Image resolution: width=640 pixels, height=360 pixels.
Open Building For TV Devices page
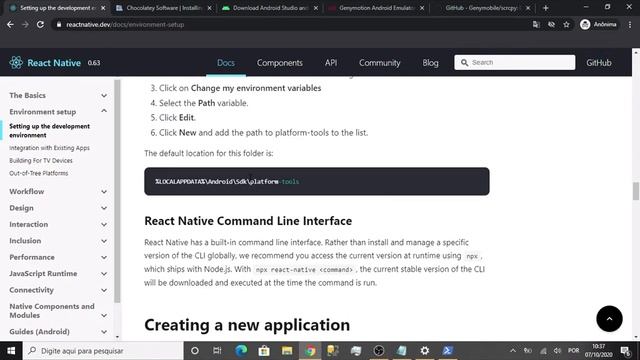pos(41,160)
